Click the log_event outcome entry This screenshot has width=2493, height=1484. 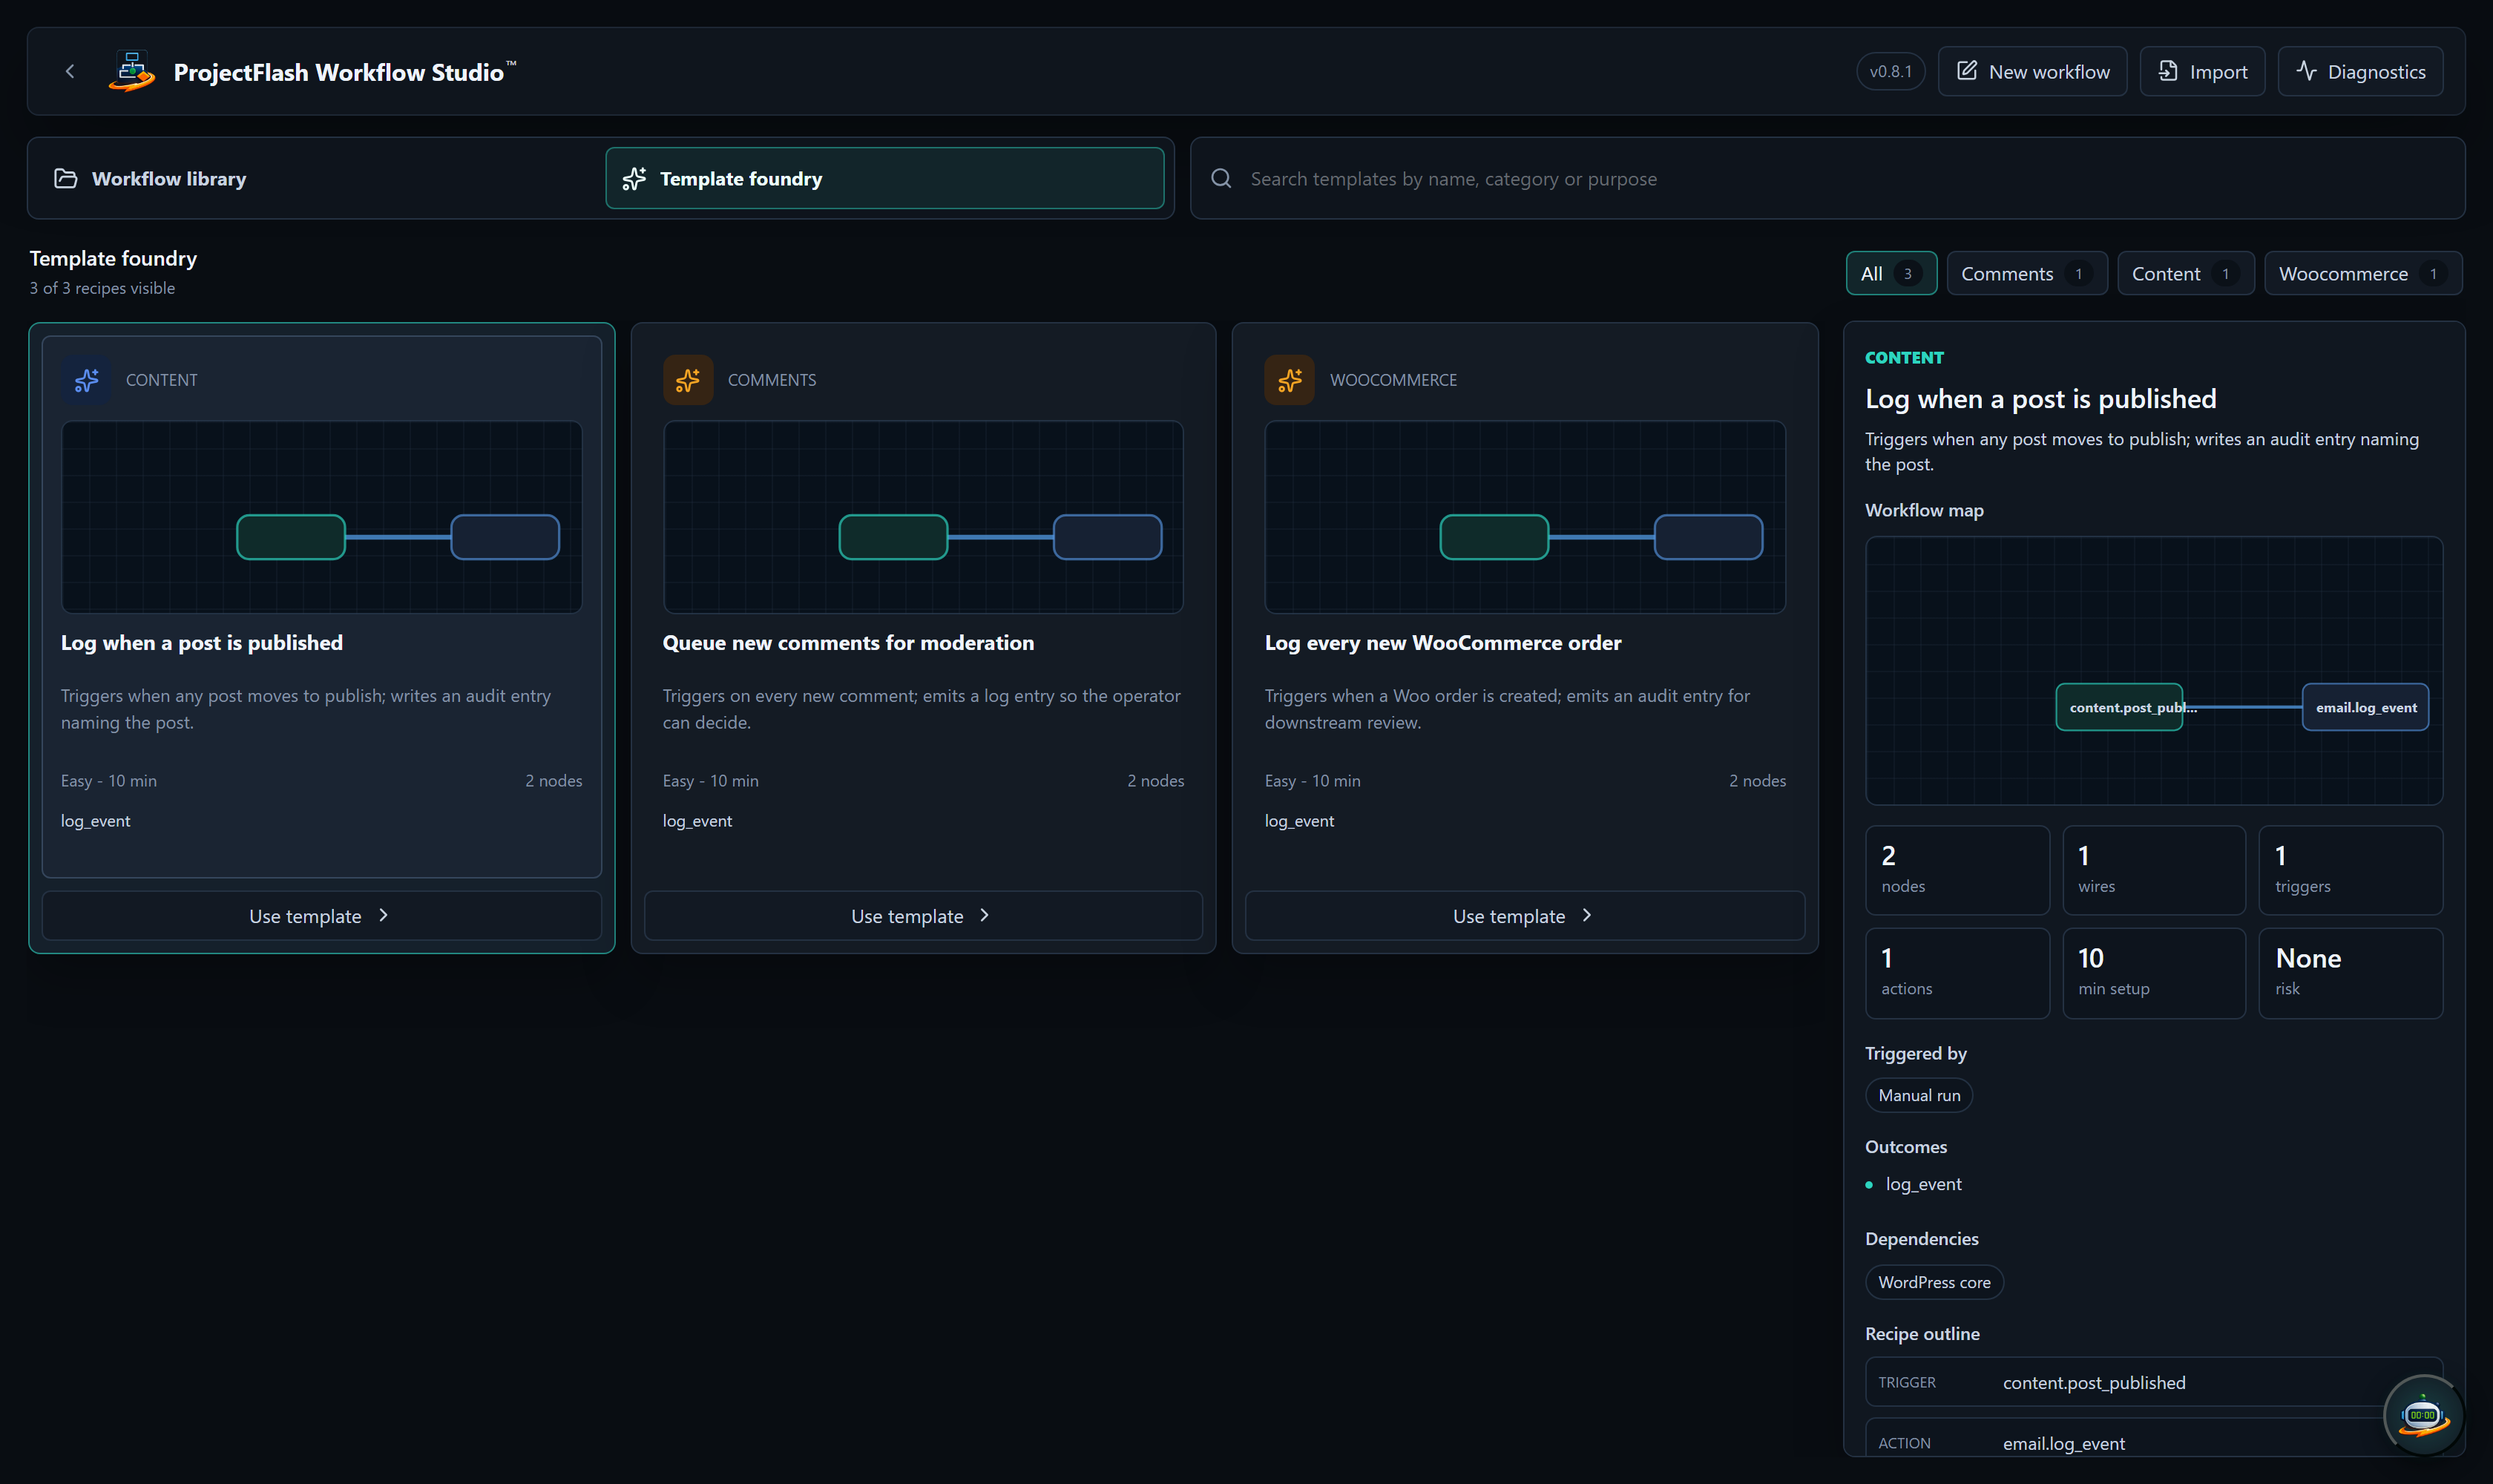(1923, 1184)
